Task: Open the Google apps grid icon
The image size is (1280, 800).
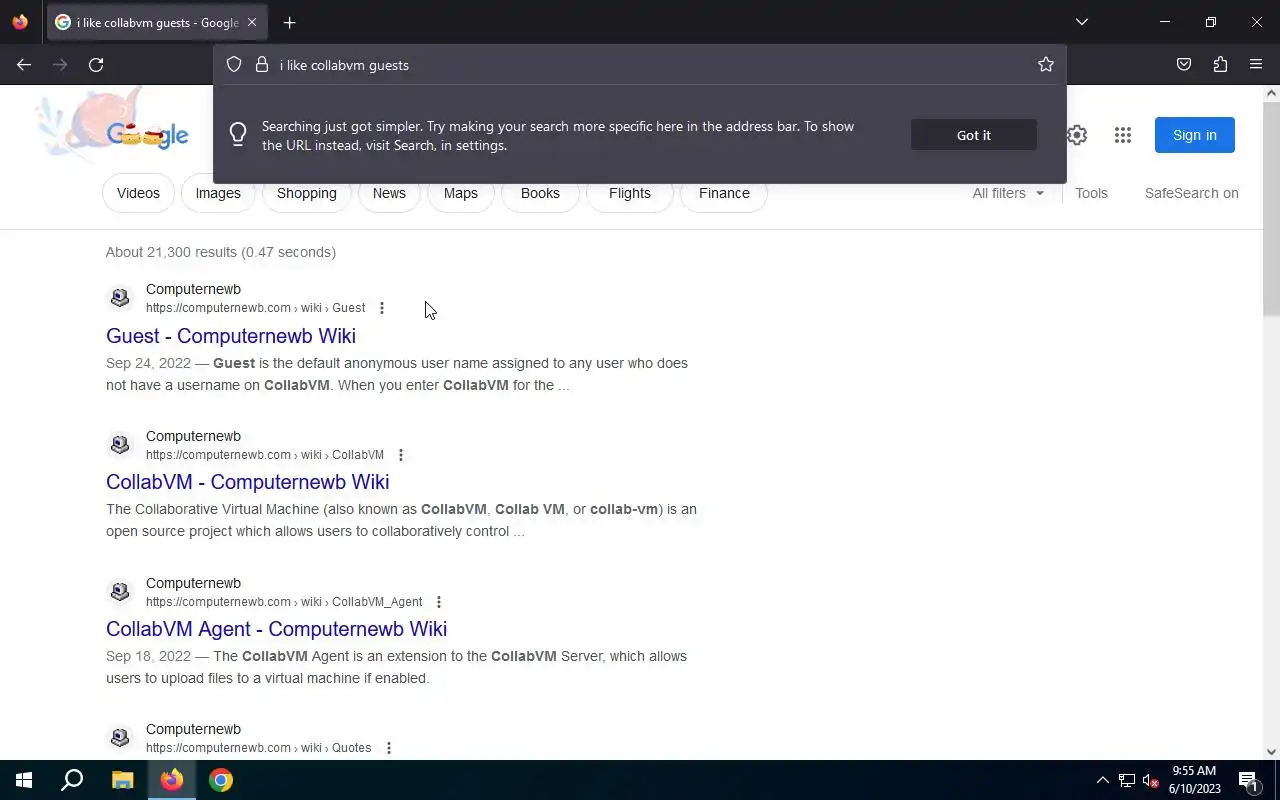Action: 1123,135
